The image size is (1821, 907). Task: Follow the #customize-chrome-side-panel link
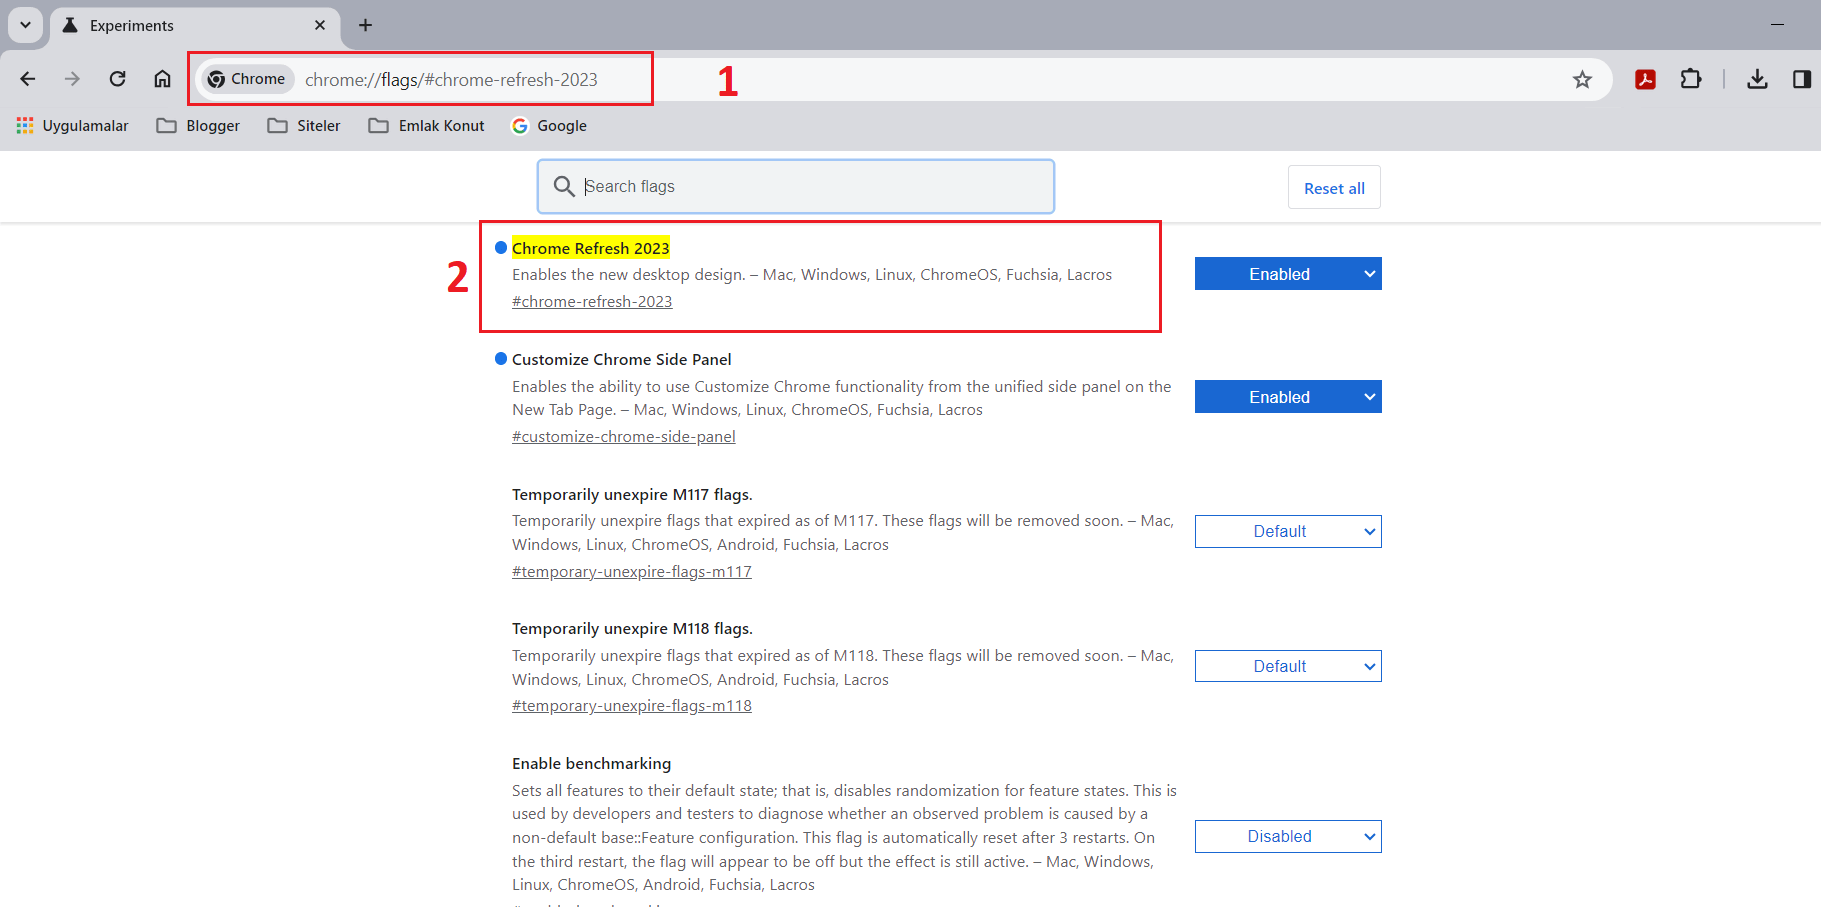coord(624,437)
